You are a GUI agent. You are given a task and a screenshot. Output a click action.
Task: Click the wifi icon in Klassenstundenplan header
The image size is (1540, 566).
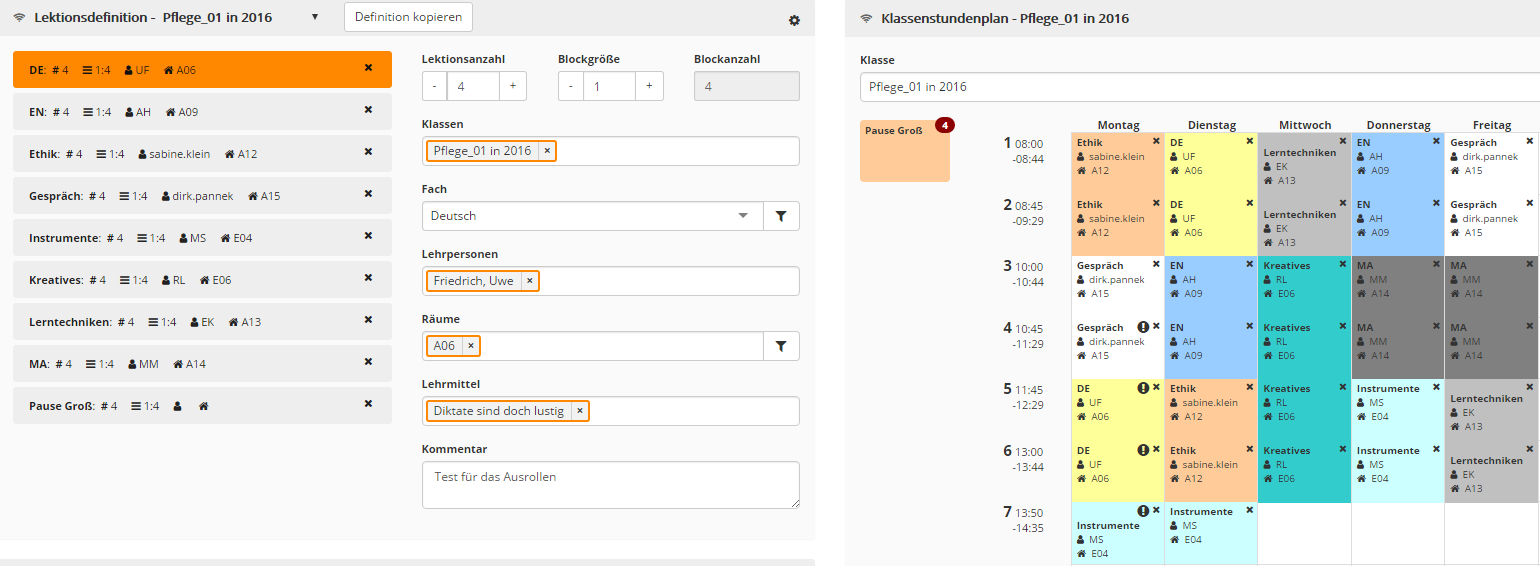(866, 18)
